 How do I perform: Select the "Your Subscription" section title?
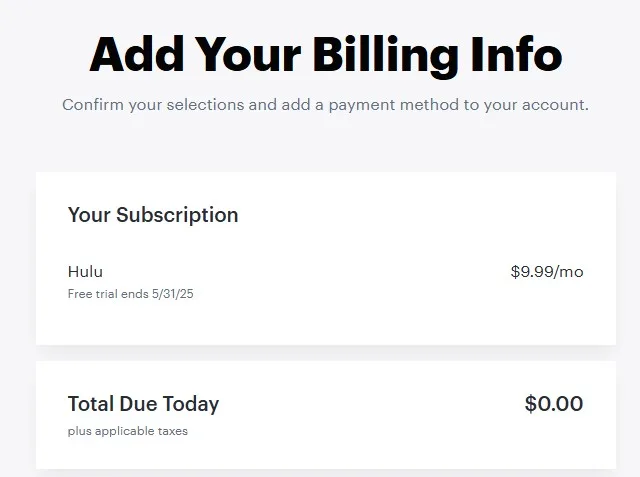pos(153,215)
